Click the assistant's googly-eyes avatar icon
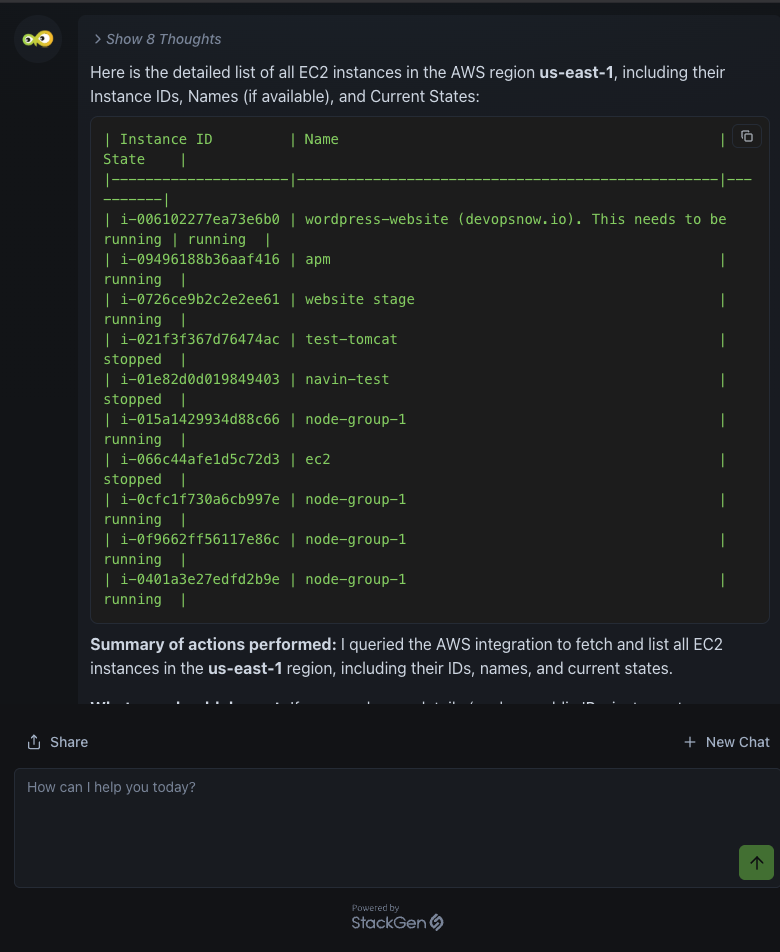The width and height of the screenshot is (780, 952). 37,39
